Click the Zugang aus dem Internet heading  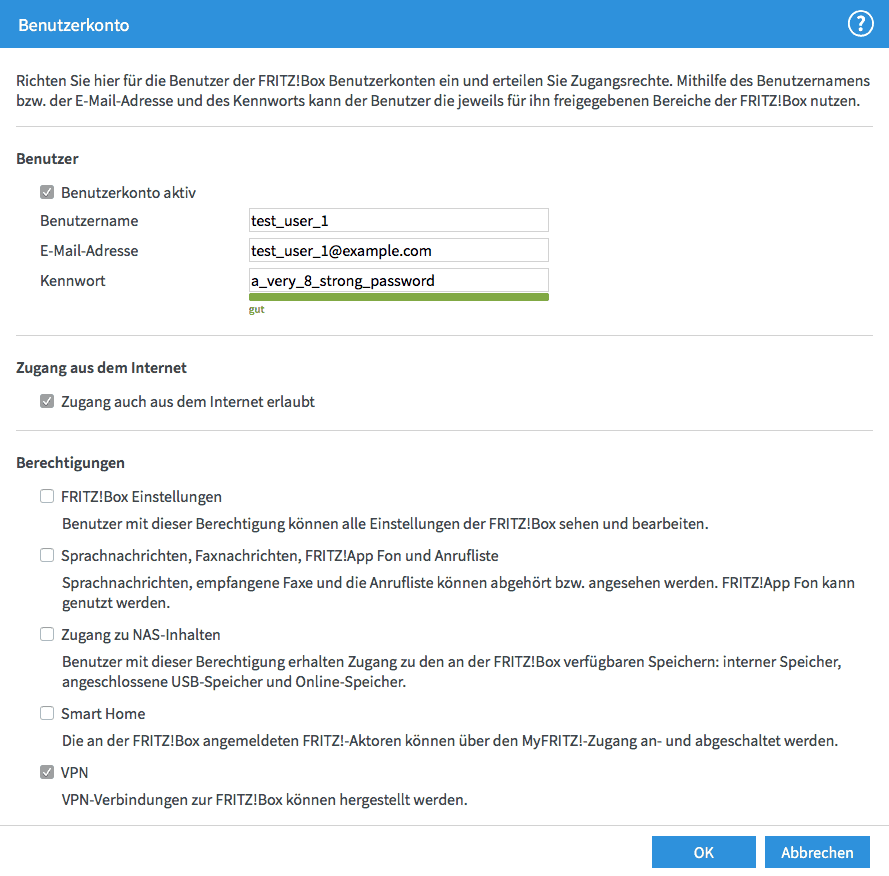[101, 368]
